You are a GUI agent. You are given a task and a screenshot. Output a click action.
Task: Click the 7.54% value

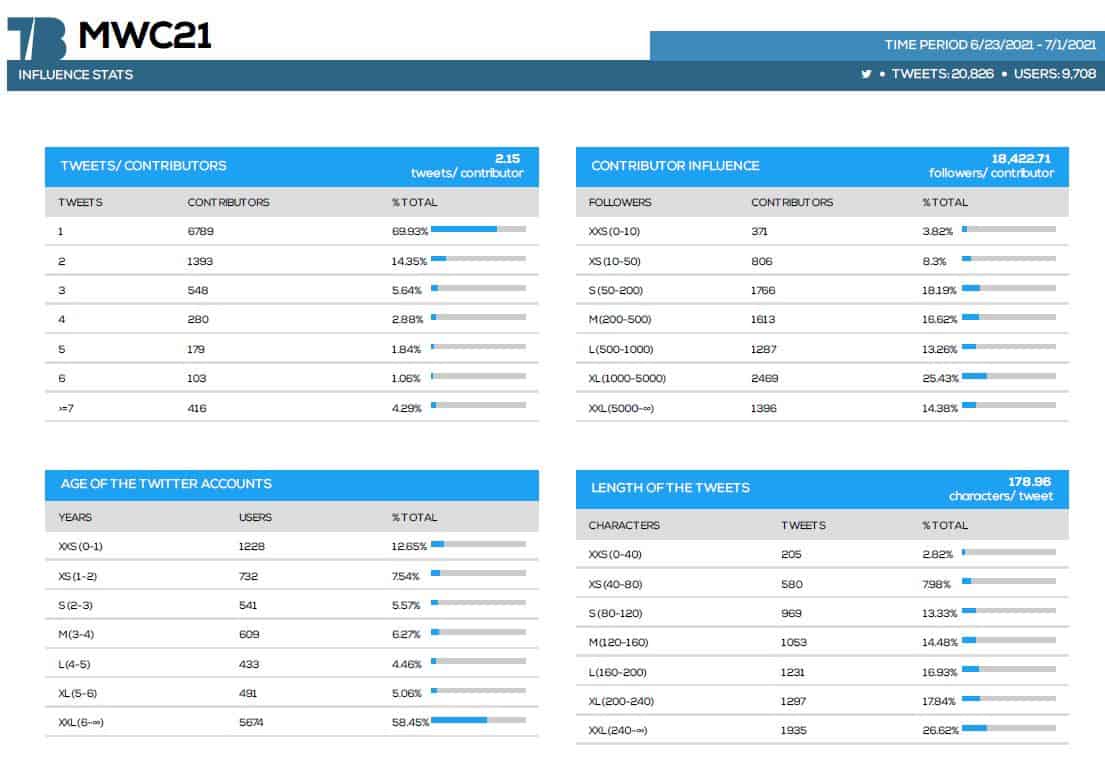point(405,576)
